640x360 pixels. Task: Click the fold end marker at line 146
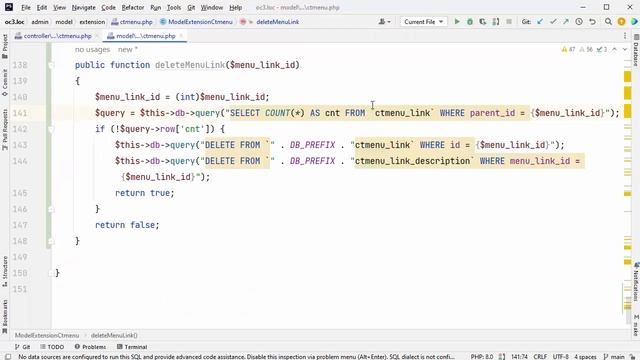pyautogui.click(x=51, y=209)
